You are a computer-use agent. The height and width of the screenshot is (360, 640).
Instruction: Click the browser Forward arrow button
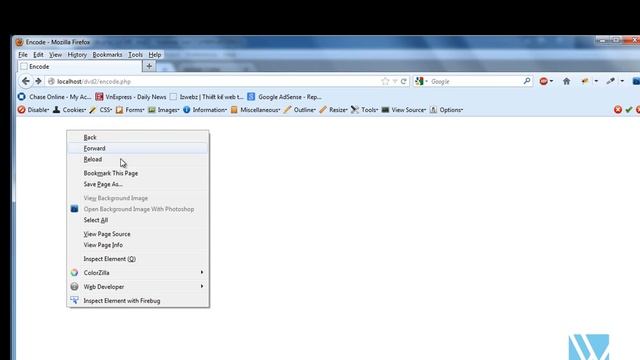point(38,81)
